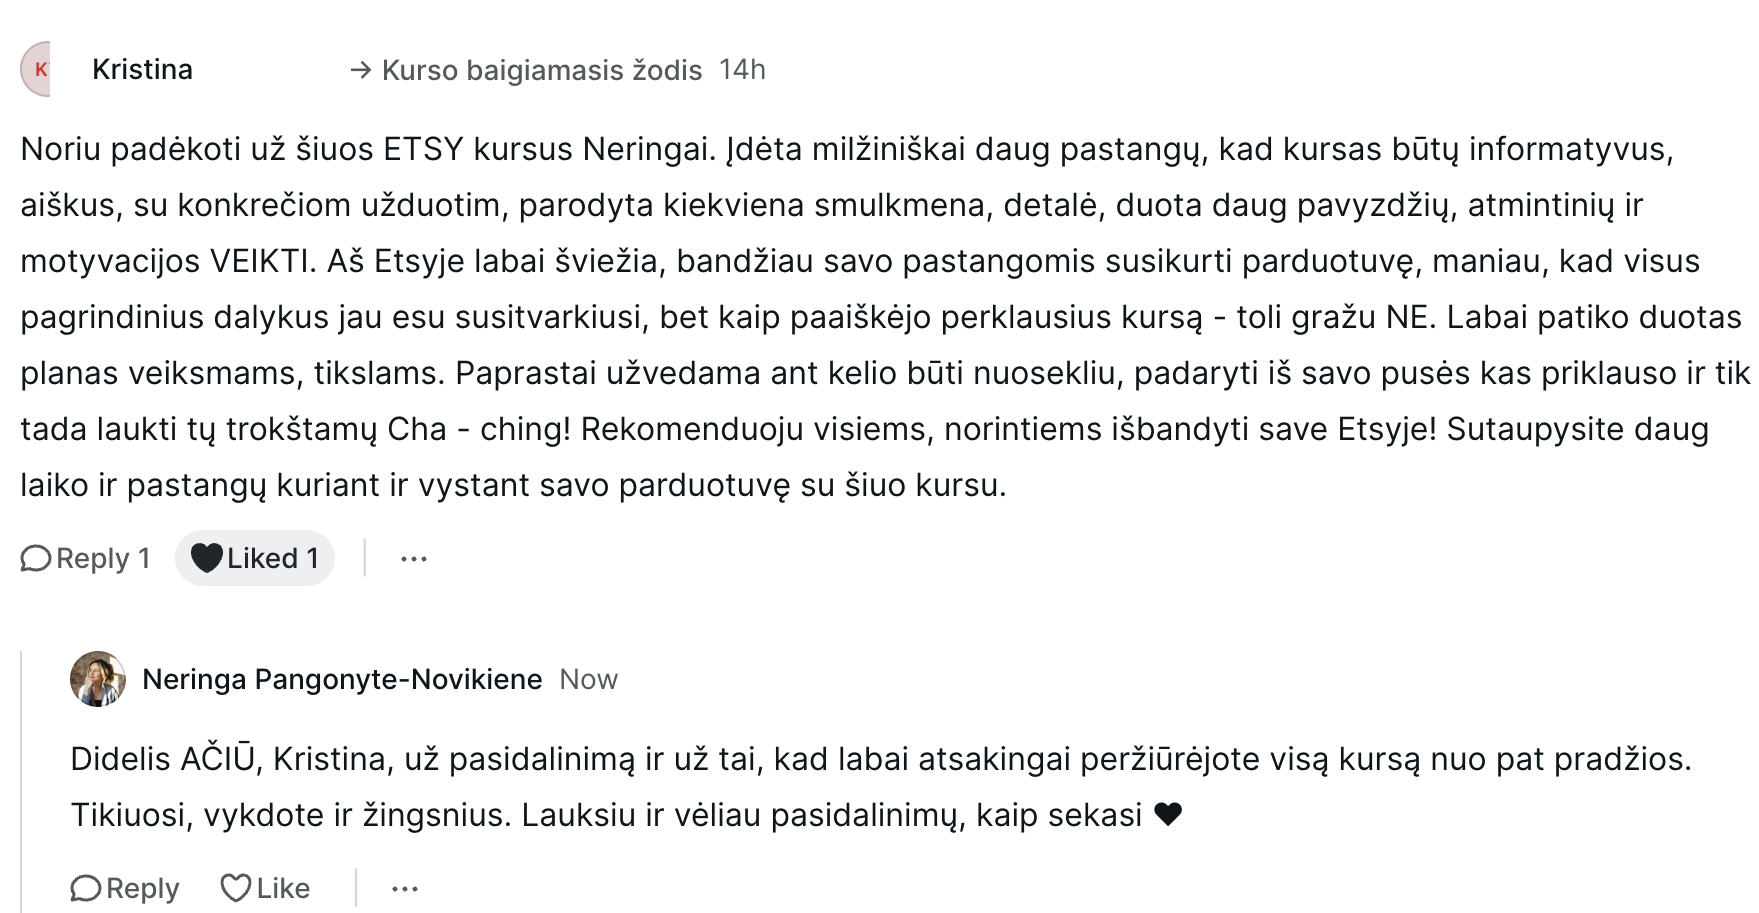
Task: Expand the three-dot menu on Neringa's reply
Action: 404,888
